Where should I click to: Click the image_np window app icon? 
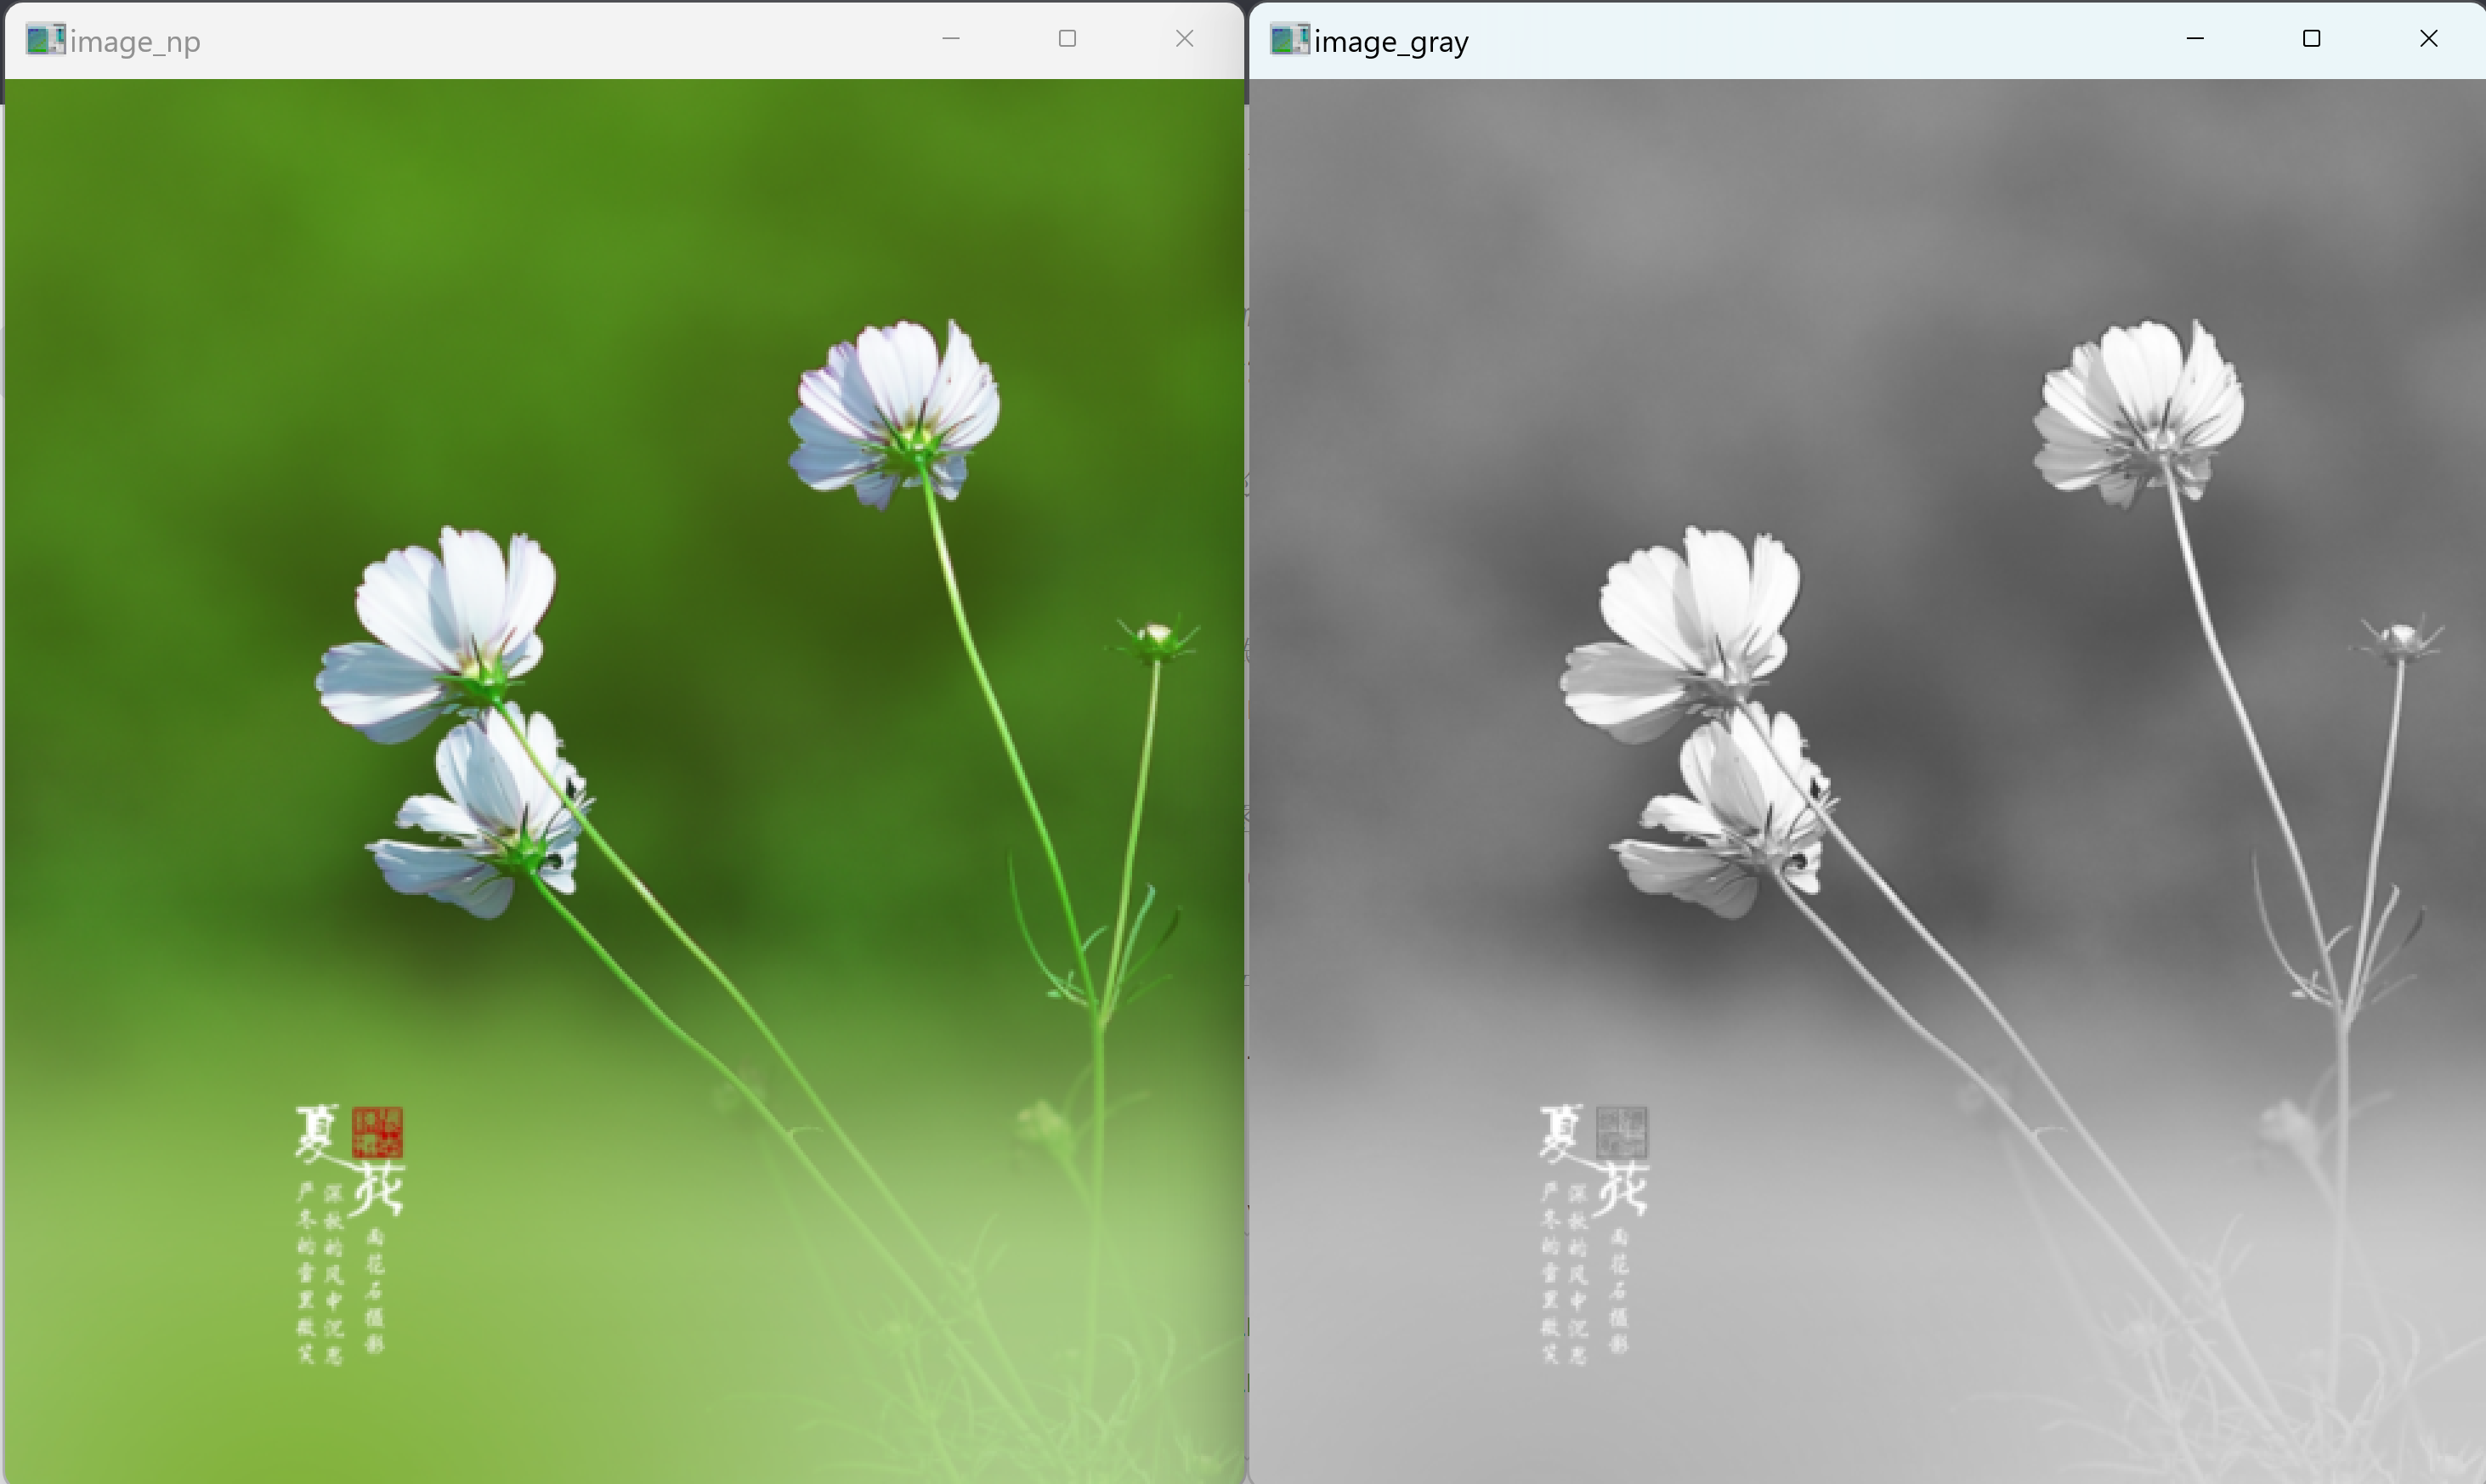click(x=44, y=40)
